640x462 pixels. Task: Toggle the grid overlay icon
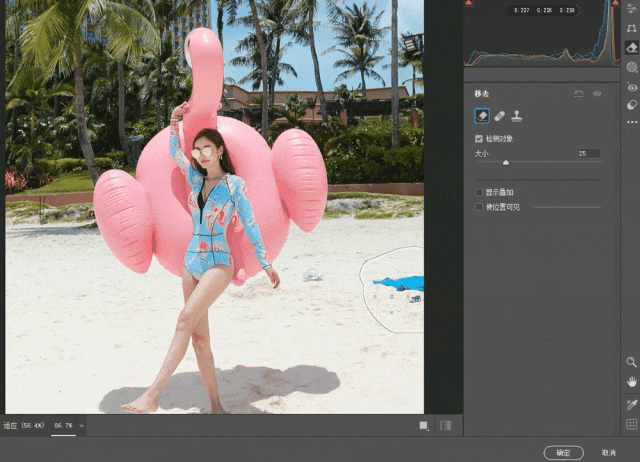point(631,424)
